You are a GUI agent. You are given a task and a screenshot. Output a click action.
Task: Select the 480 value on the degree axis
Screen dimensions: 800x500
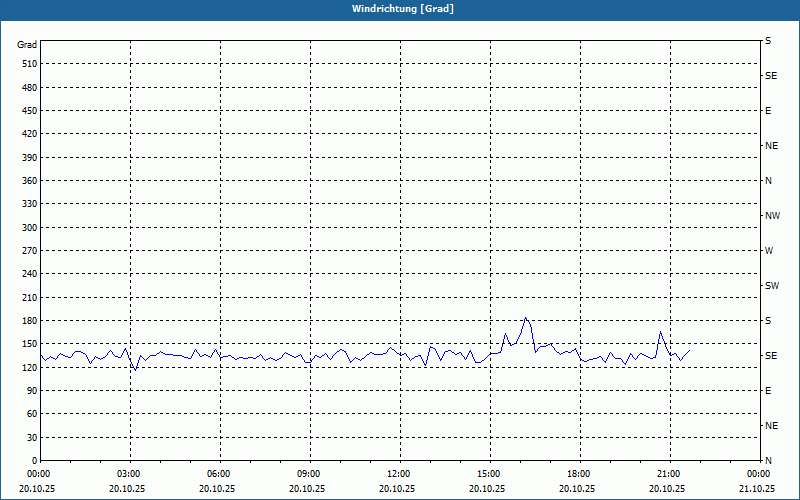coord(30,87)
